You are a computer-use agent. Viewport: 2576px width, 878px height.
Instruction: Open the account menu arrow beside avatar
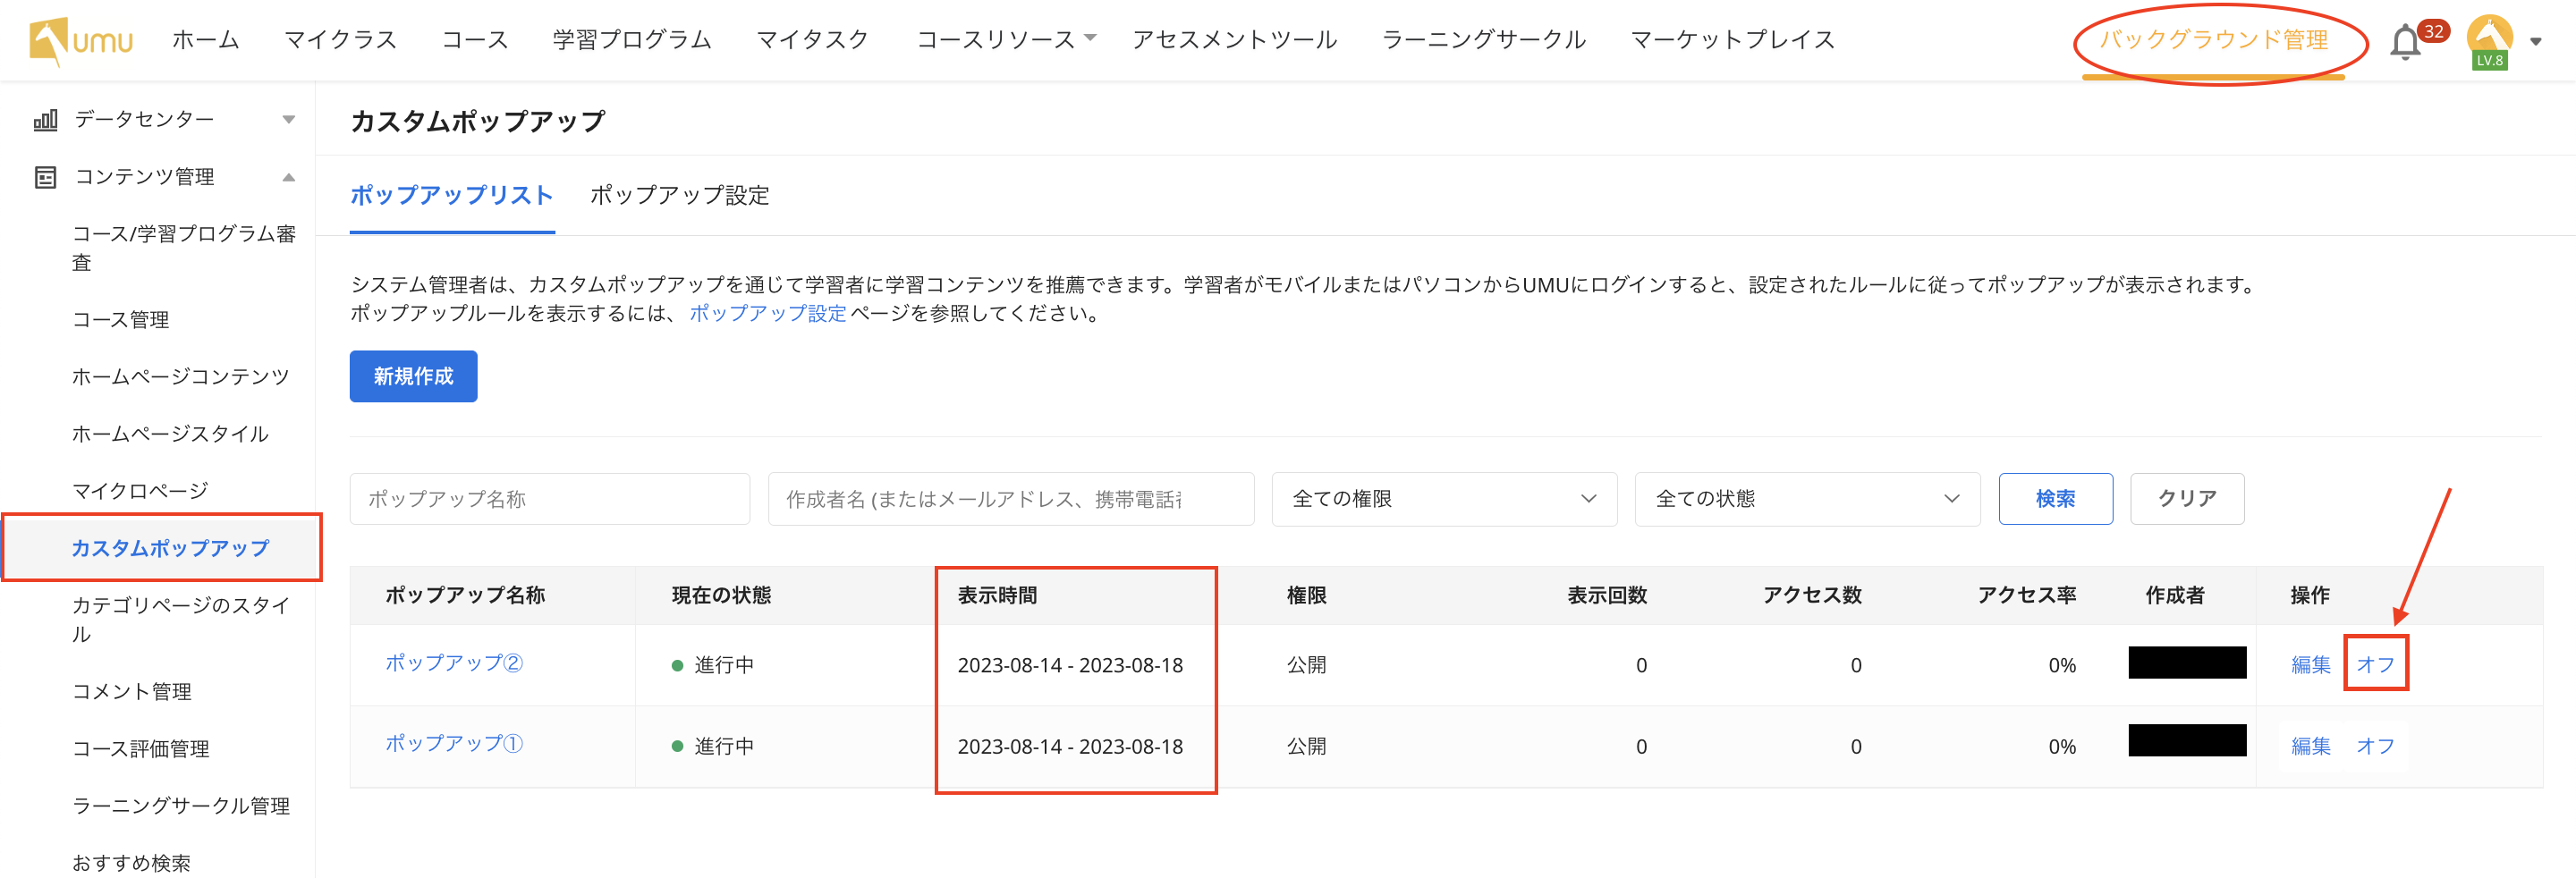tap(2536, 42)
